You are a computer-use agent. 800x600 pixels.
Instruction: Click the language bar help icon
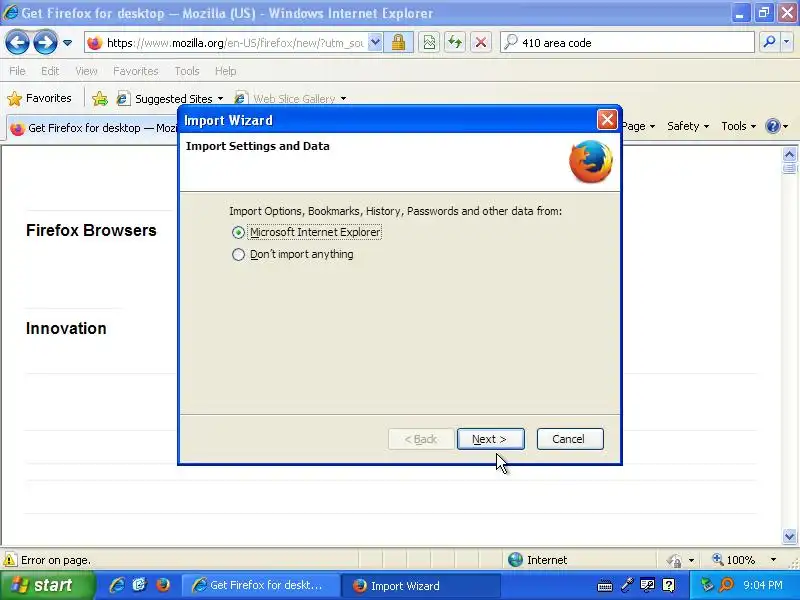668,585
